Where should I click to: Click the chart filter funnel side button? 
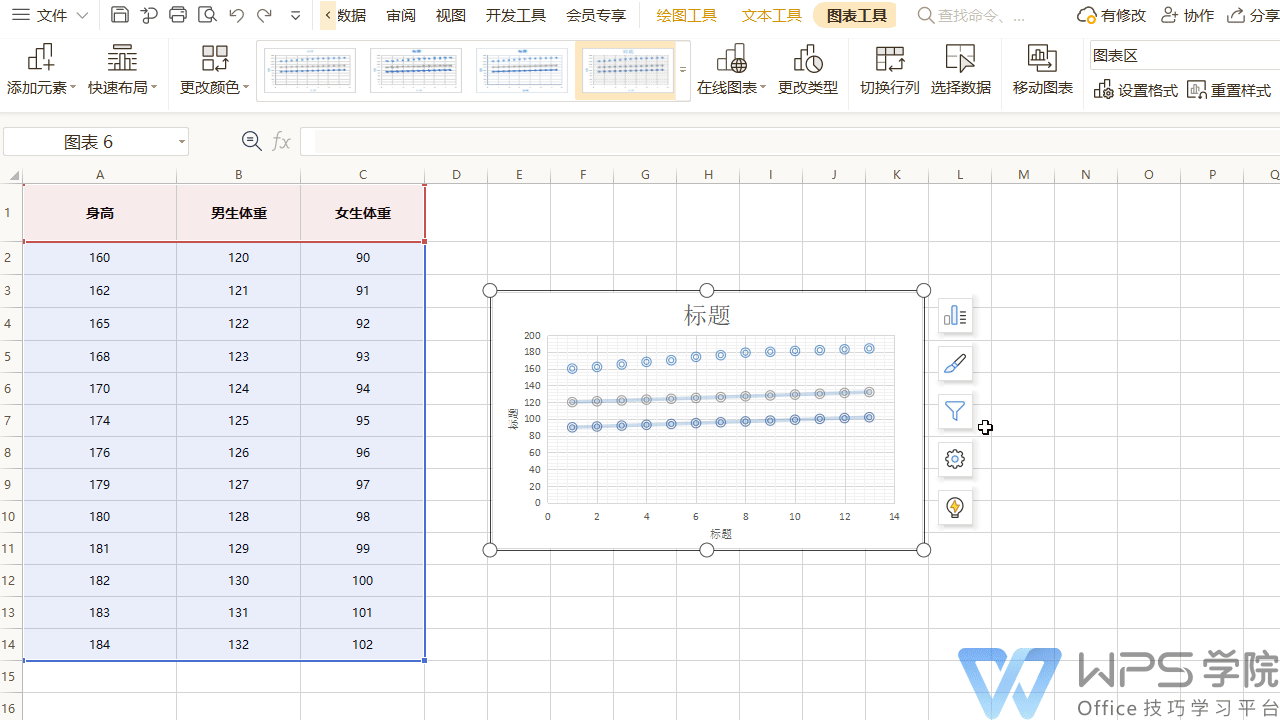tap(955, 411)
